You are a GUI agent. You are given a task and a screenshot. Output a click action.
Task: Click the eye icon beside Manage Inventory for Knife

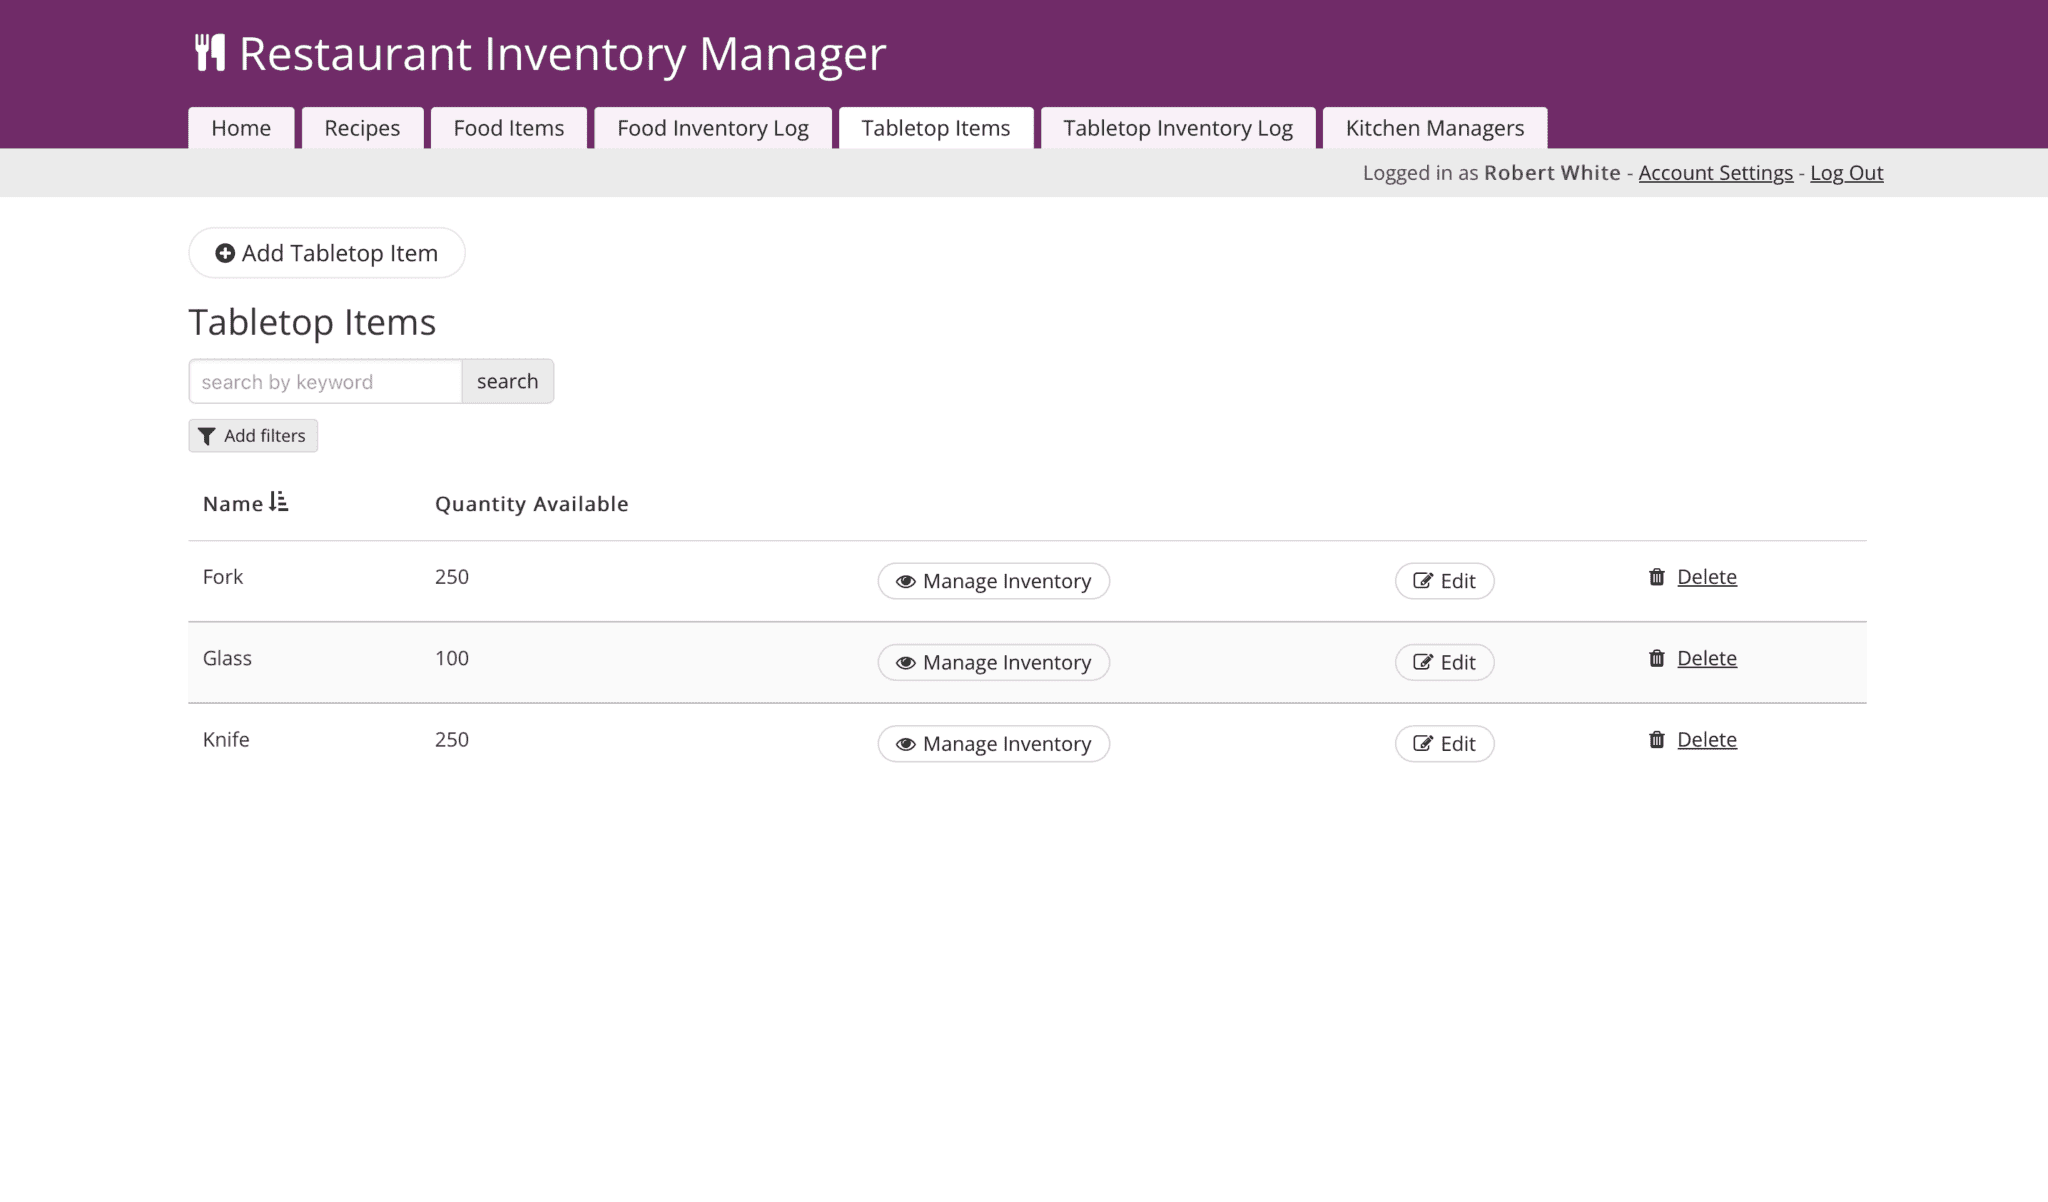pos(904,744)
